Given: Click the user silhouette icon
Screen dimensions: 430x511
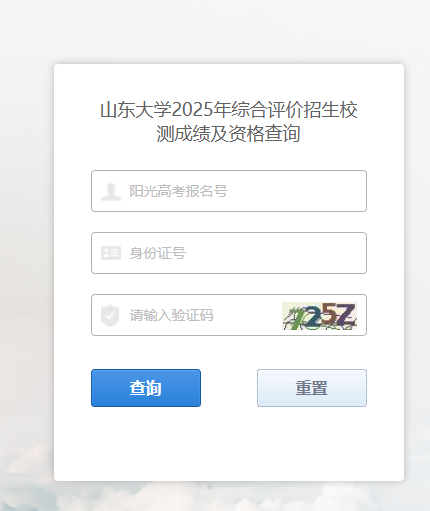Looking at the screenshot, I should click(x=111, y=192).
